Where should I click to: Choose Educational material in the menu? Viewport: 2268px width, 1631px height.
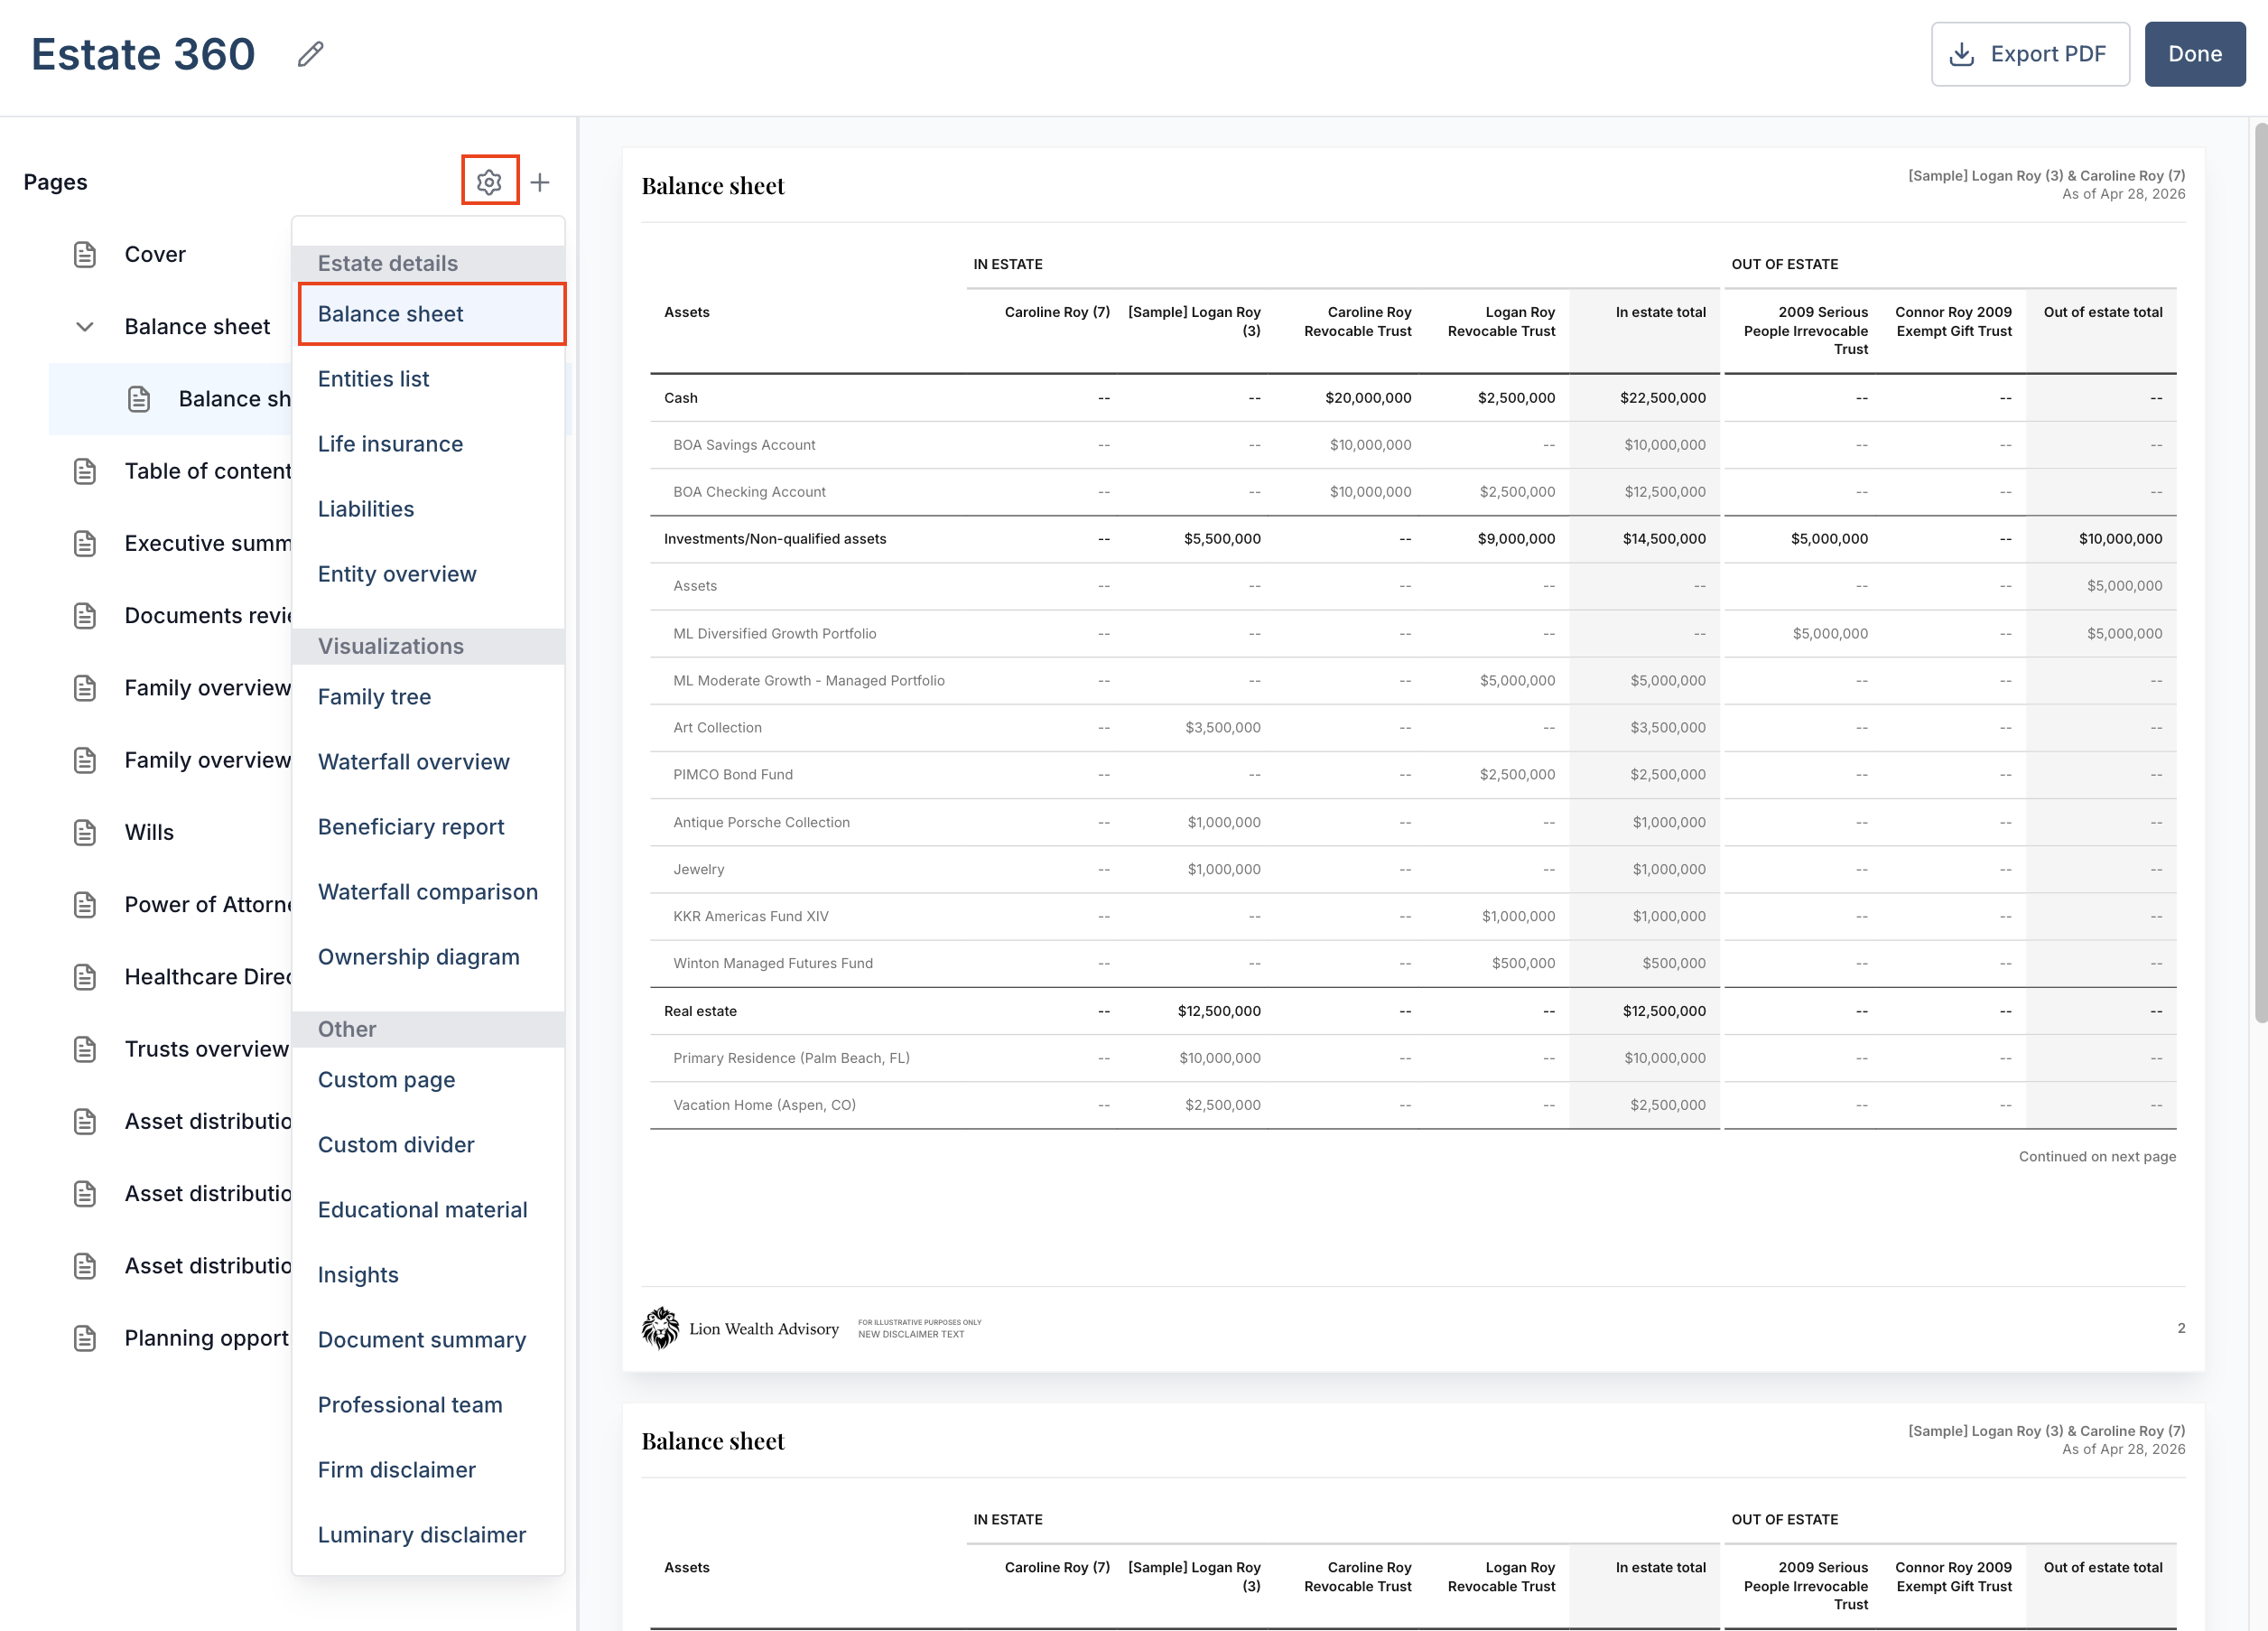(x=428, y=1210)
